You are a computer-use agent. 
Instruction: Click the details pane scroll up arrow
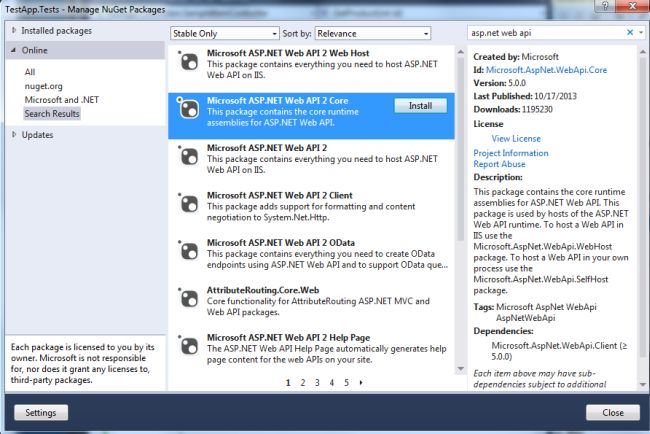[643, 52]
